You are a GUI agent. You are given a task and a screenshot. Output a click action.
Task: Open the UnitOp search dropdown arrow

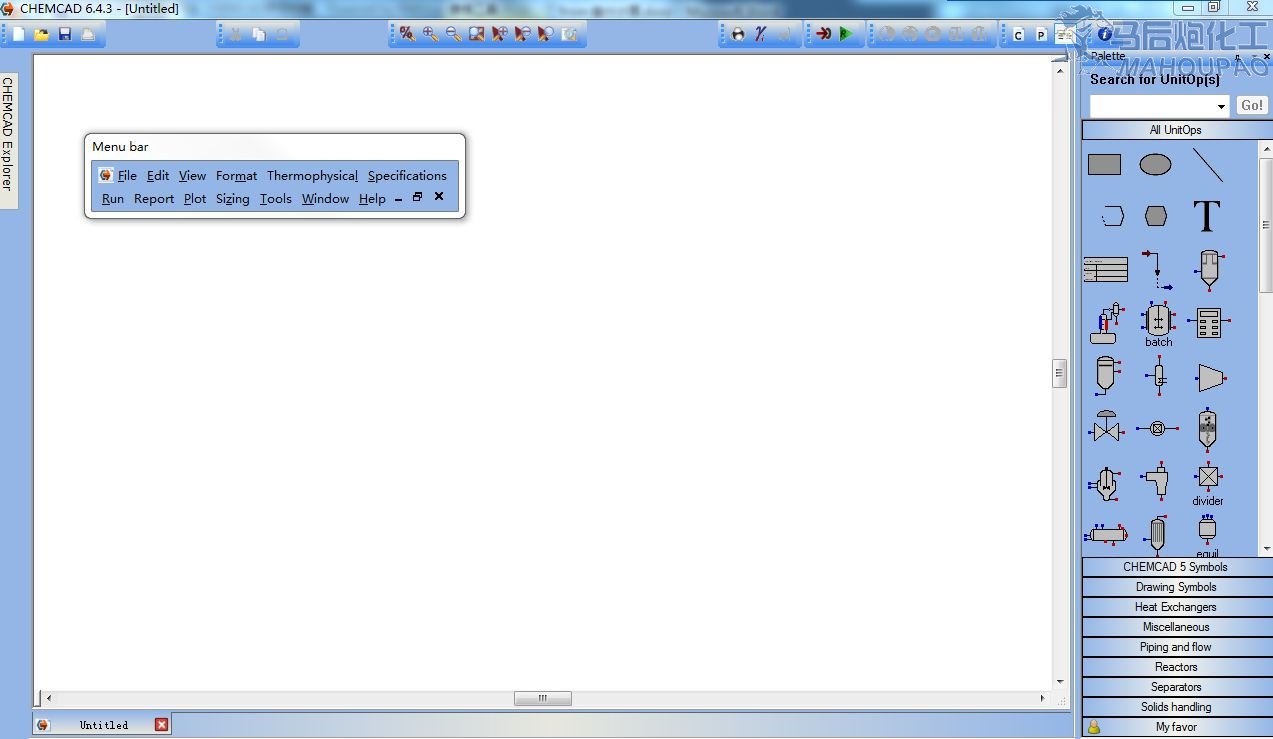(x=1221, y=106)
